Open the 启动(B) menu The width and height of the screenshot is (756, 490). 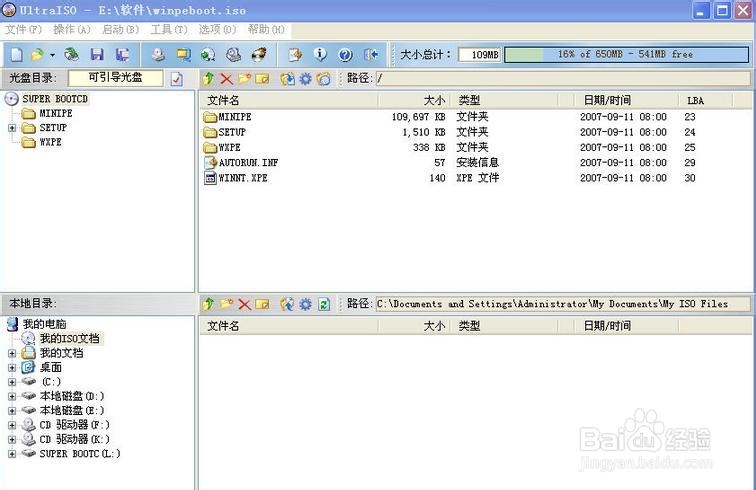120,29
